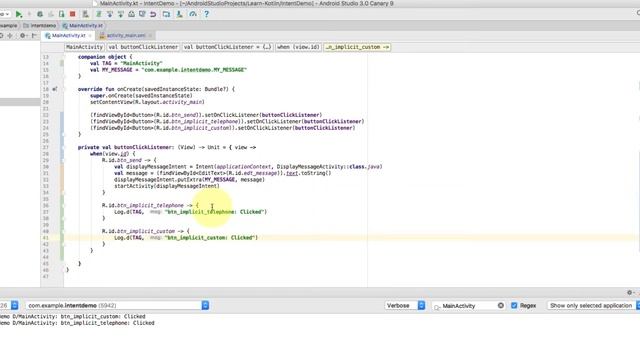
Task: Click into the MainActivity Logcat search field
Action: [x=469, y=306]
